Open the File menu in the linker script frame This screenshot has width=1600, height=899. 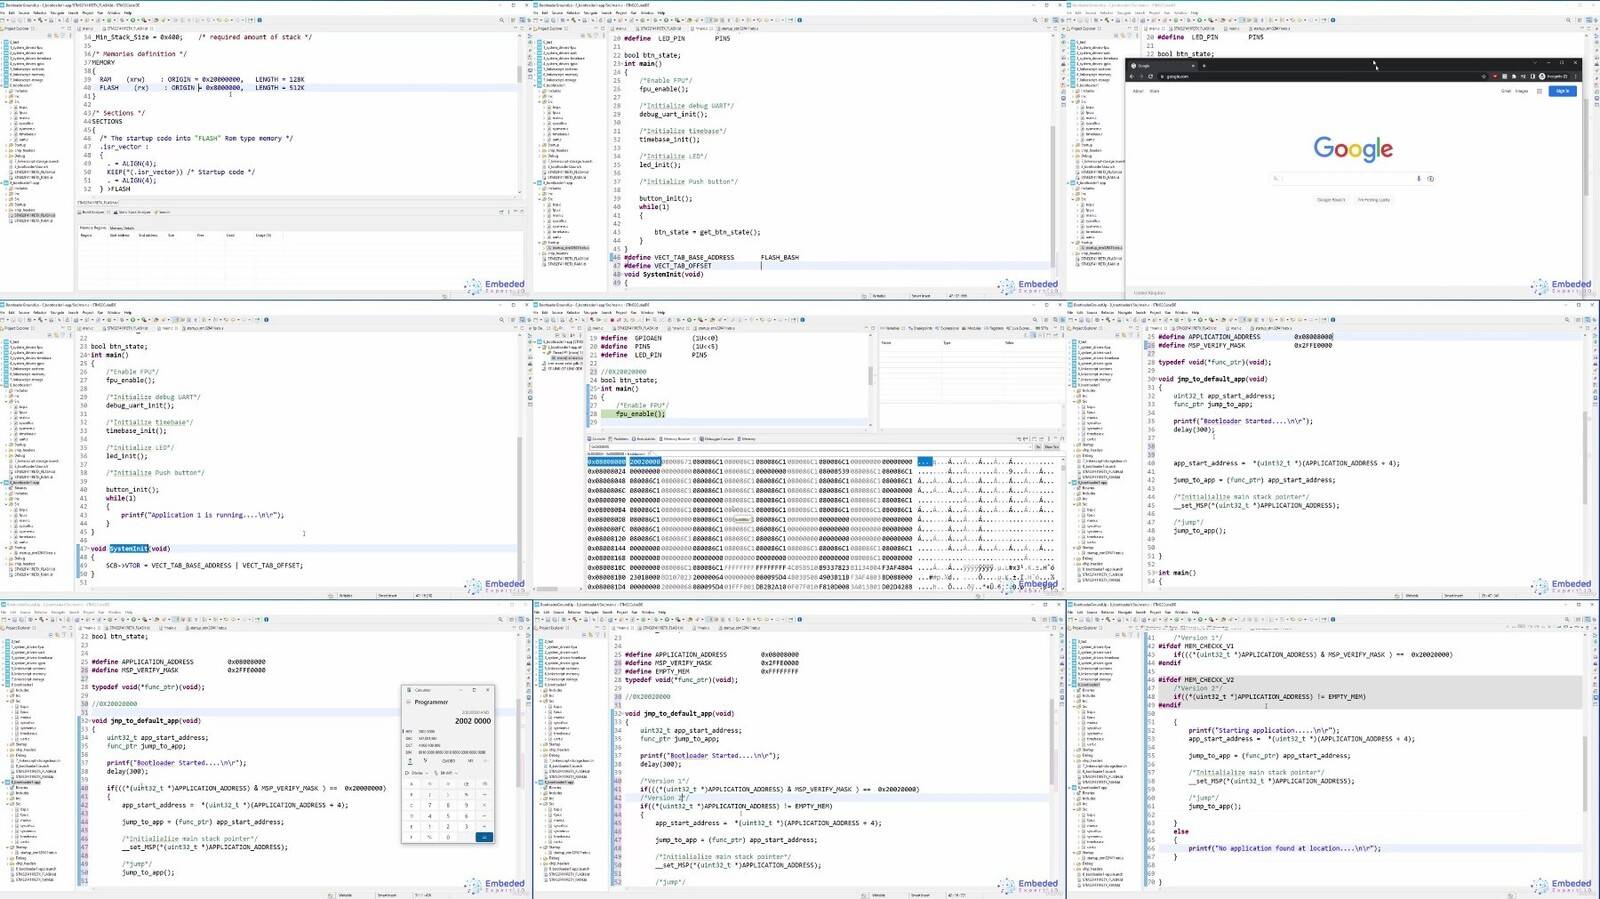3,13
